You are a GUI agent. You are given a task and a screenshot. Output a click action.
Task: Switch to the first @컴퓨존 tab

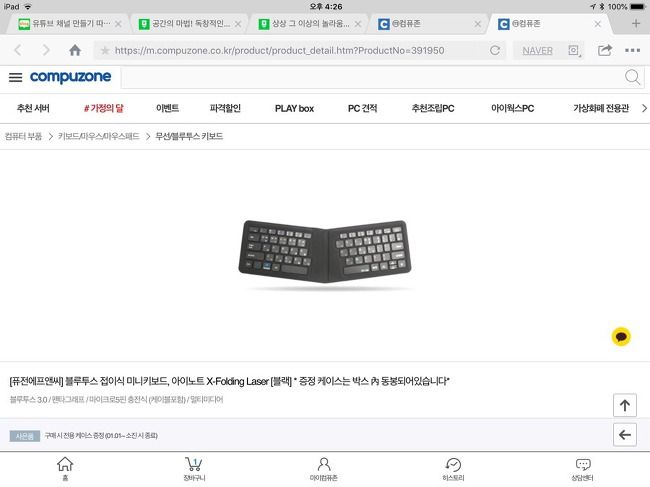pos(428,24)
